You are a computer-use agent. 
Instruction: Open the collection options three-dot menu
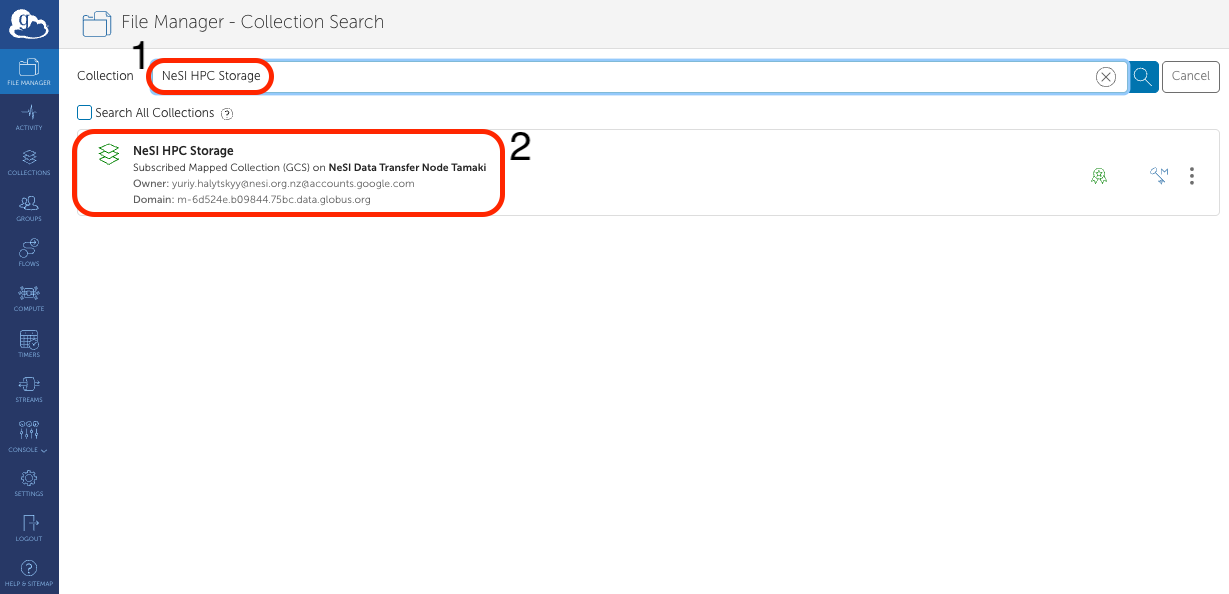[1191, 176]
